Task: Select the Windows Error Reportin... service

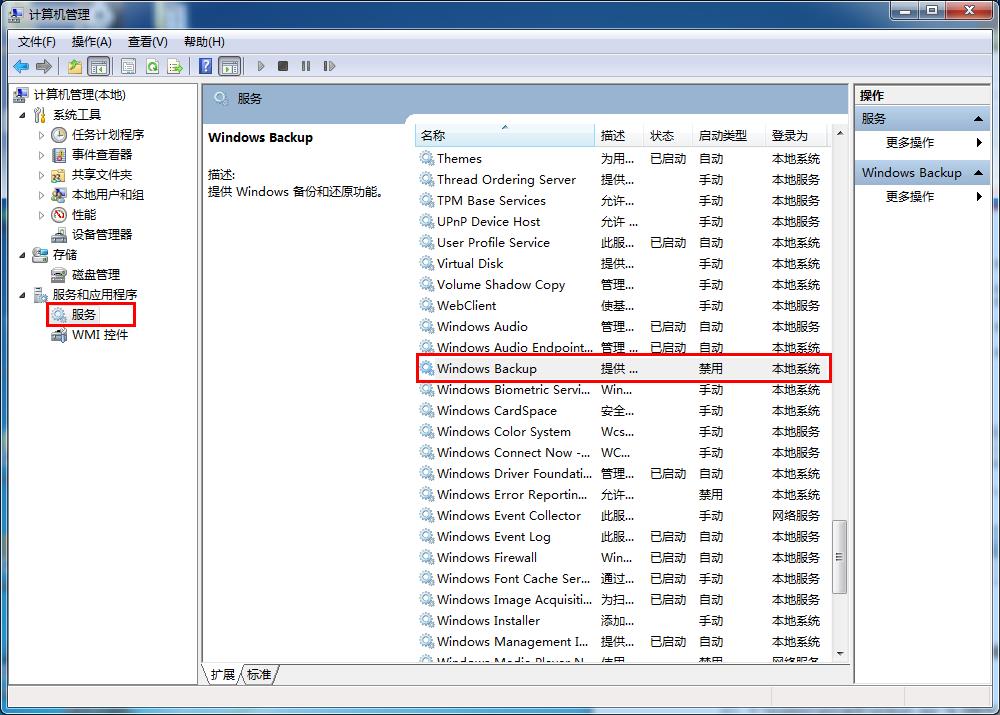Action: pyautogui.click(x=623, y=494)
